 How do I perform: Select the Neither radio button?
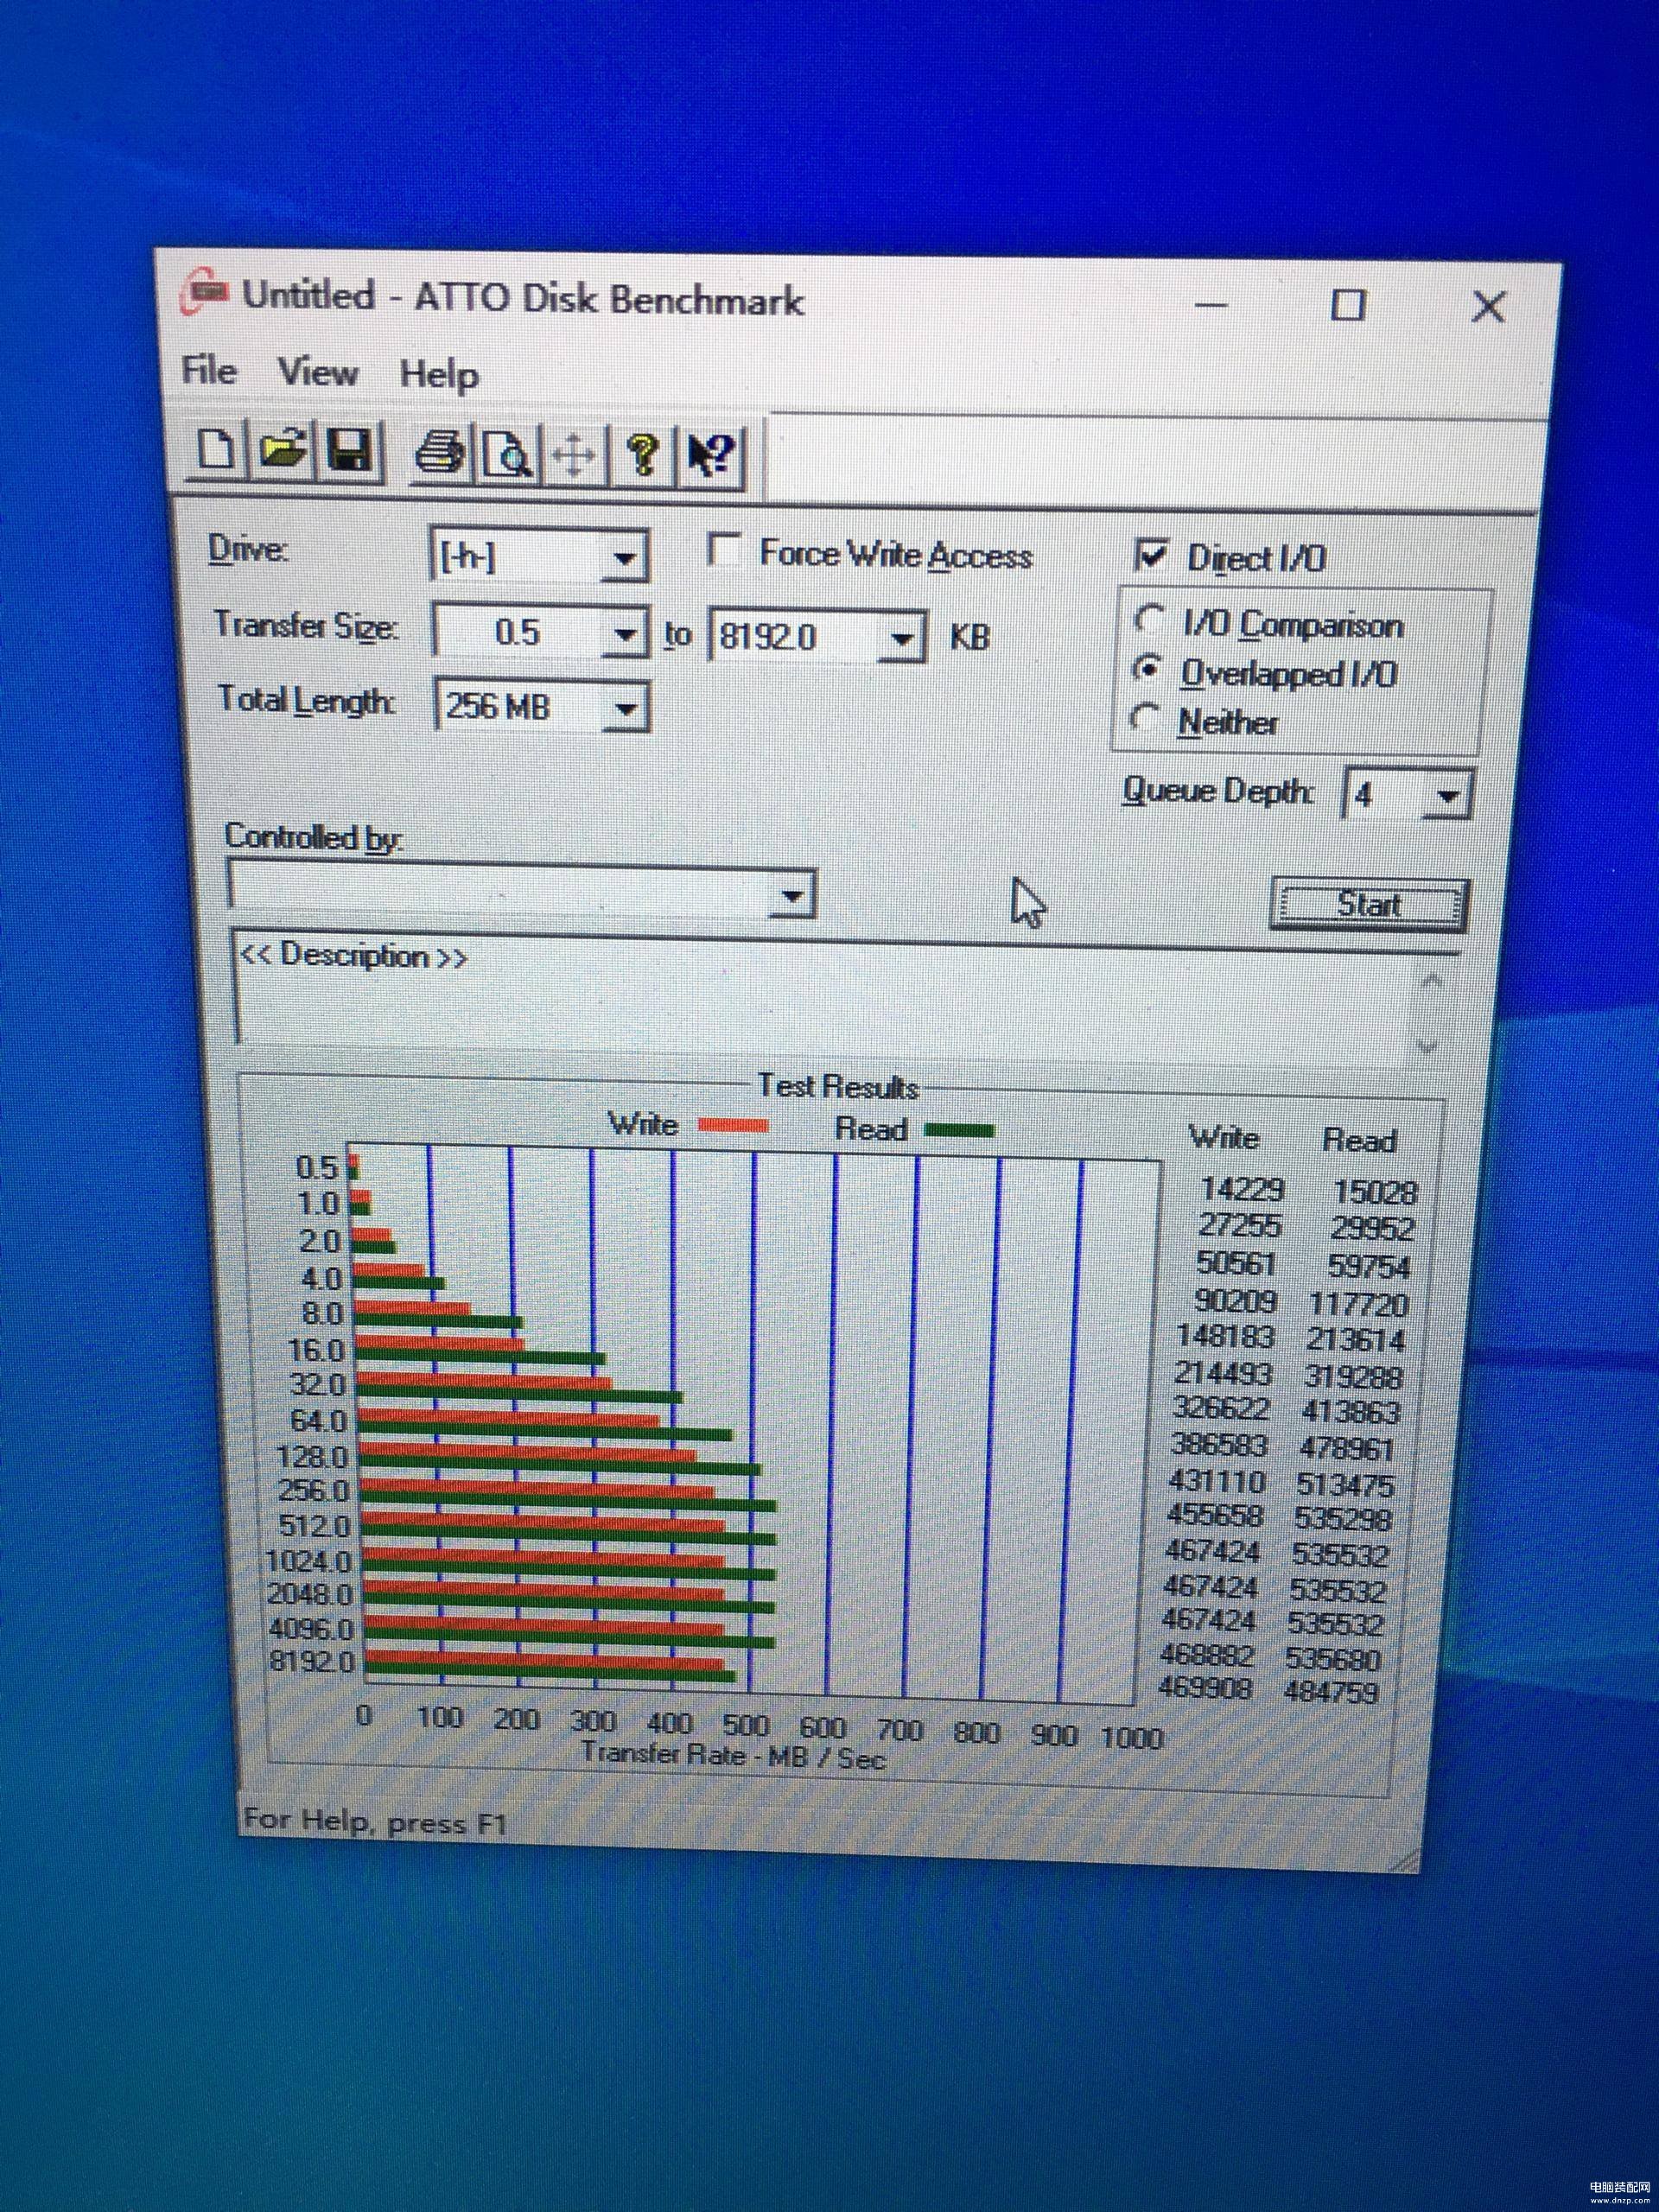click(1144, 717)
